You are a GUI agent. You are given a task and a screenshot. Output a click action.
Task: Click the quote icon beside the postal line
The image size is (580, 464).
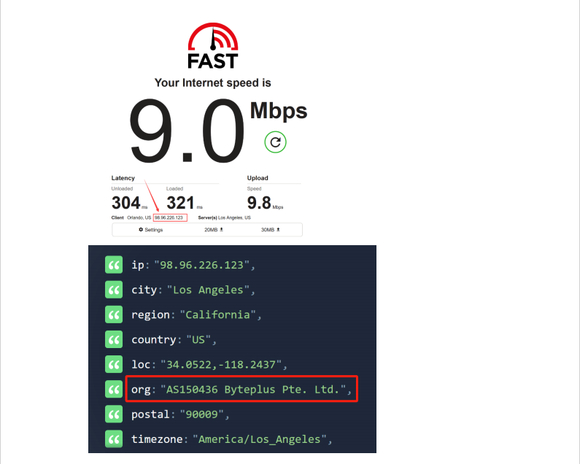114,414
